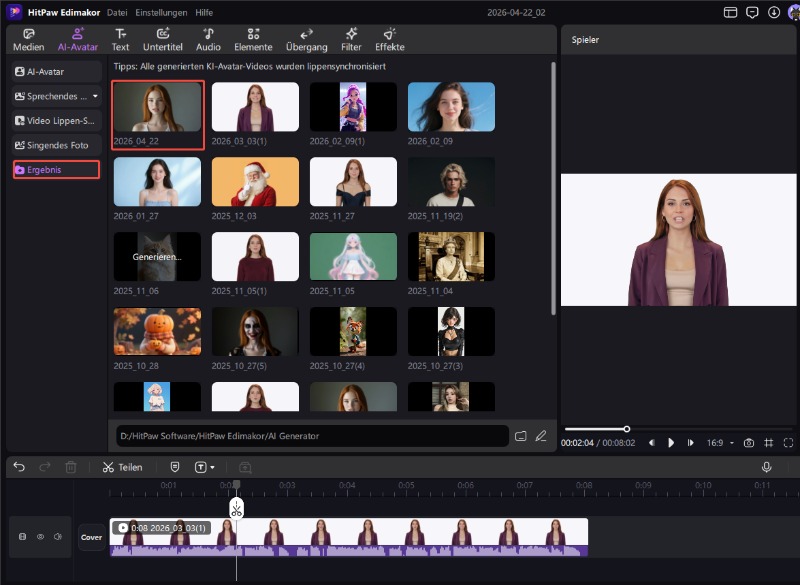The image size is (800, 585).
Task: Click the fullscreen preview icon
Action: [789, 442]
